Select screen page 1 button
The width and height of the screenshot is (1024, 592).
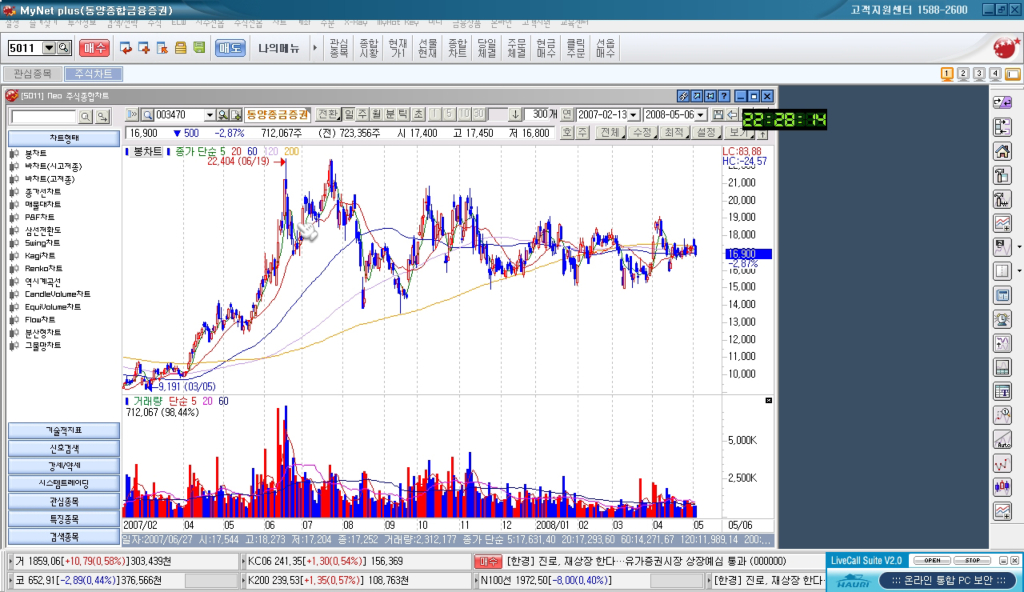point(947,74)
